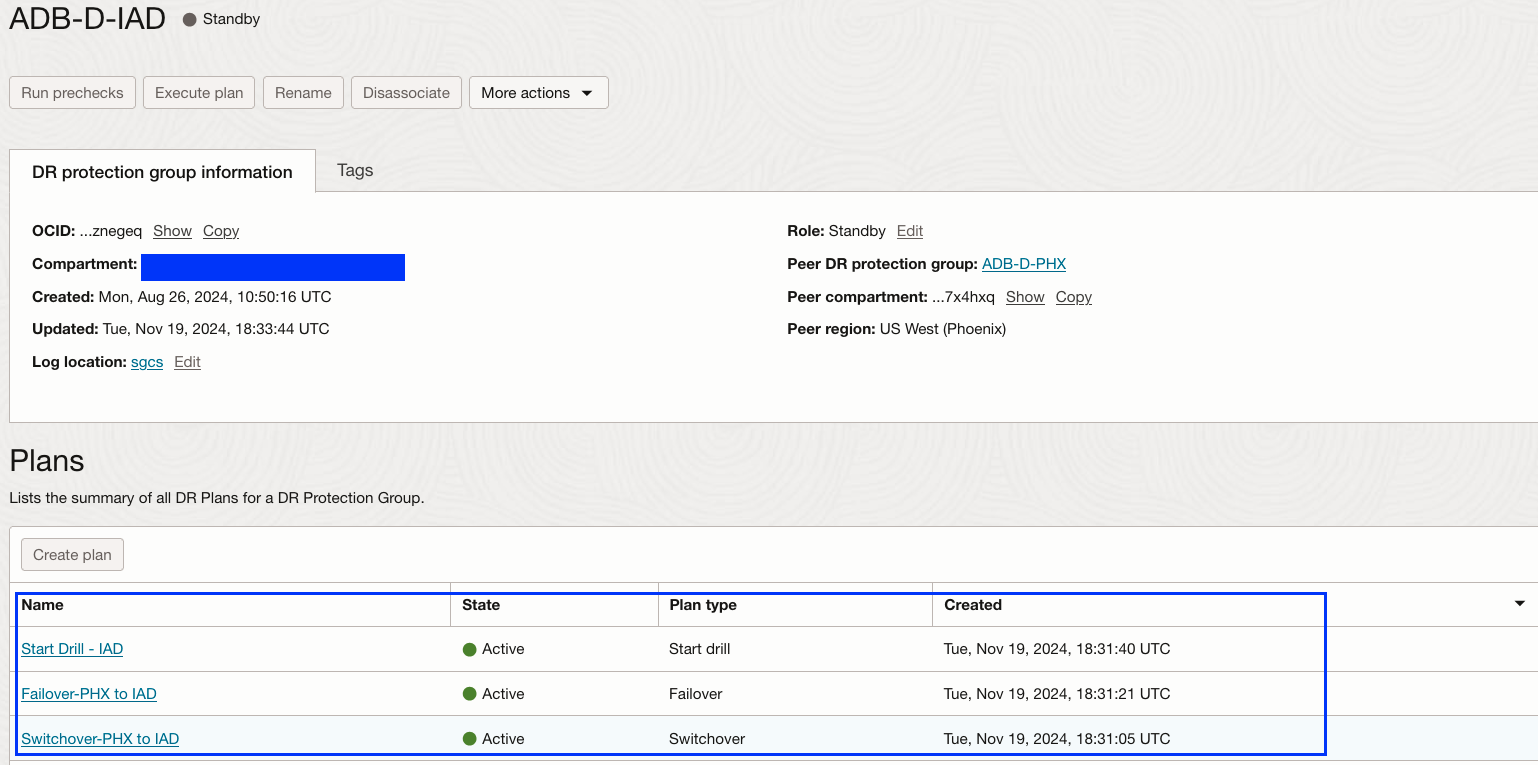Viewport: 1538px width, 765px height.
Task: Copy the OCID to clipboard
Action: click(221, 231)
